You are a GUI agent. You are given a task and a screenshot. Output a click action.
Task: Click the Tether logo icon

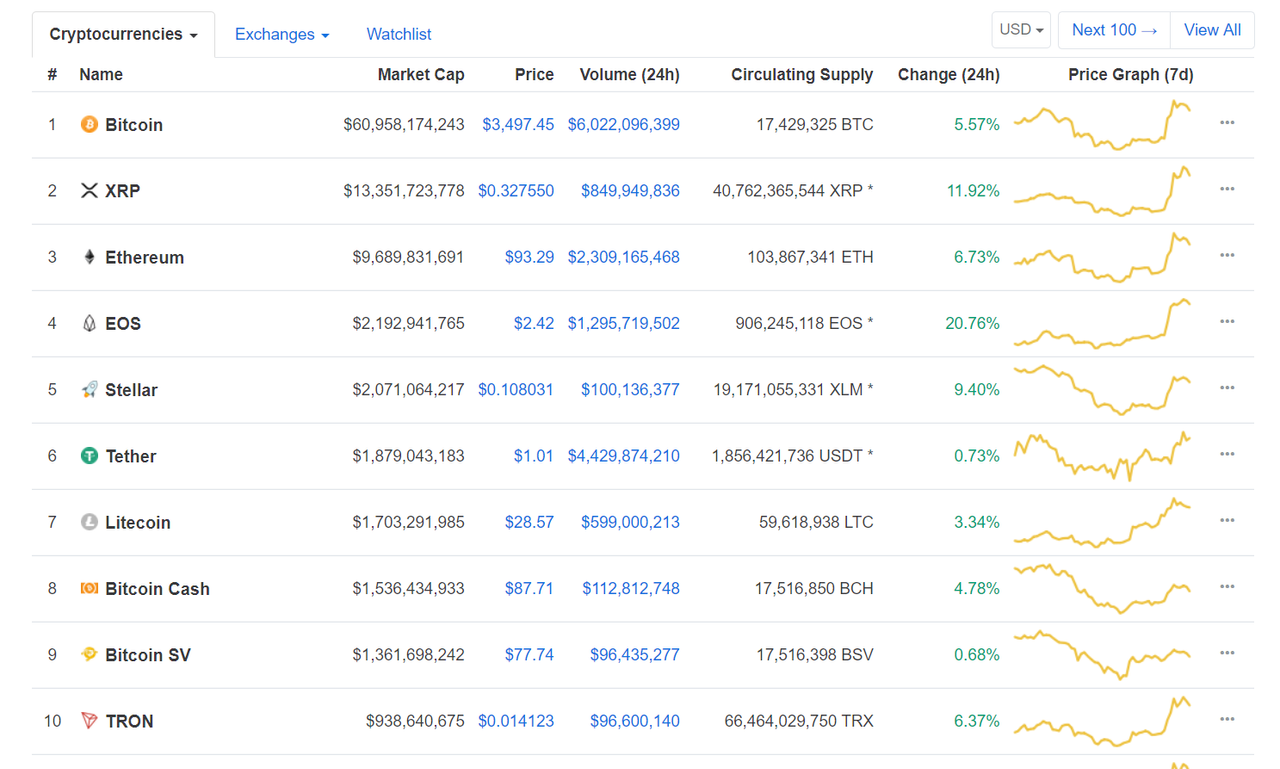[89, 456]
